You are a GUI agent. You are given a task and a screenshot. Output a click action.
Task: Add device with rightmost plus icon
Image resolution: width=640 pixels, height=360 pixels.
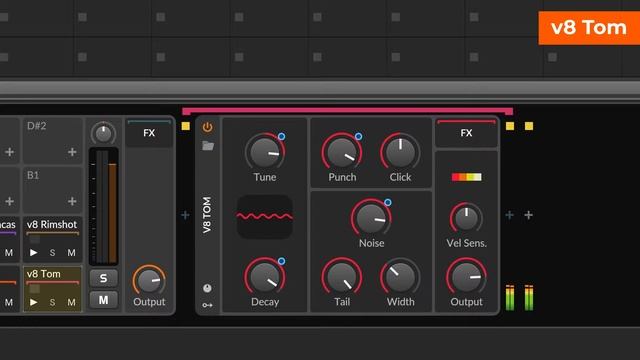point(529,215)
